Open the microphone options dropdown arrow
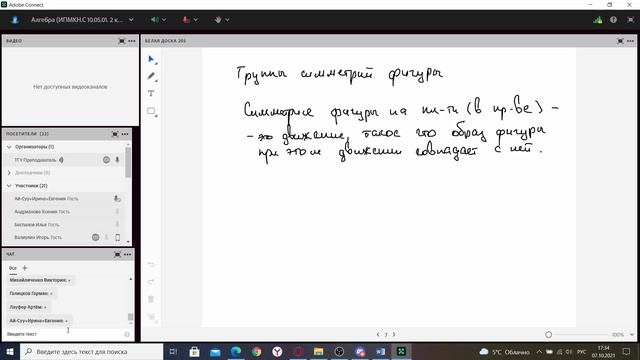The width and height of the screenshot is (640, 360). coord(196,20)
